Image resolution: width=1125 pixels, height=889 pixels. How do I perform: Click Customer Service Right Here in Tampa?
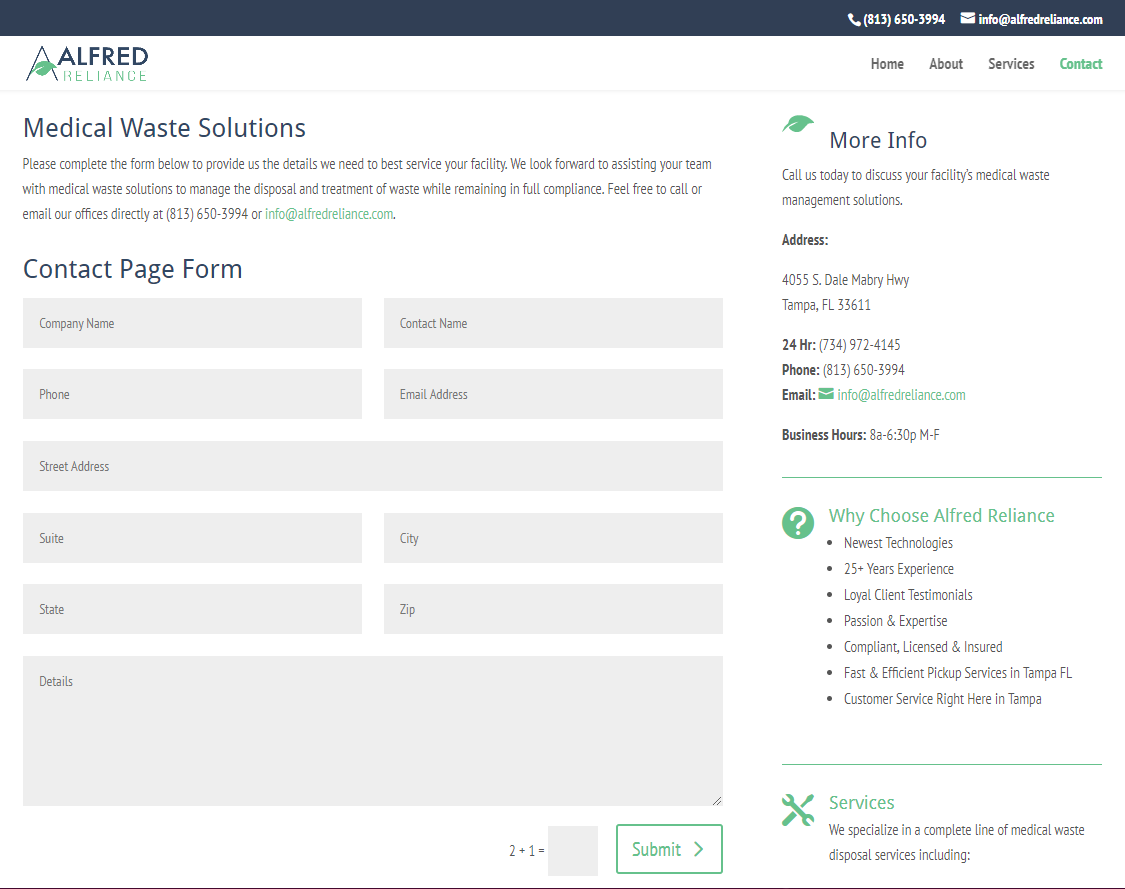942,699
